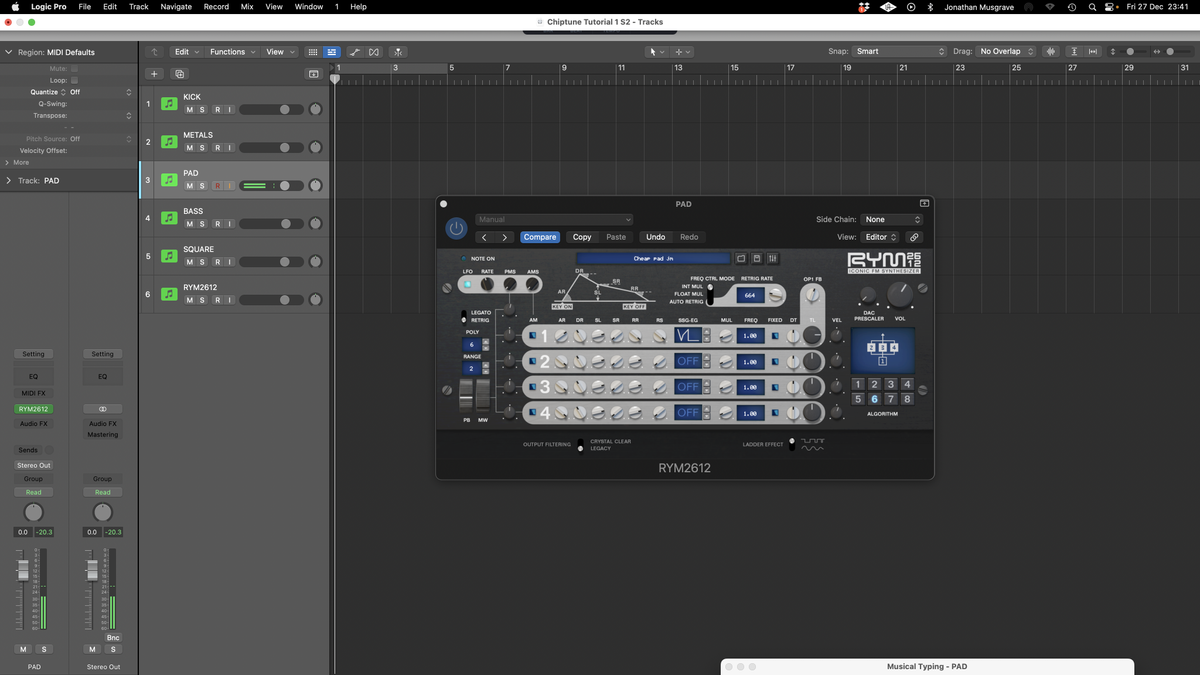Viewport: 1200px width, 675px height.
Task: Adjust the PAD channel strip volume fader
Action: pyautogui.click(x=24, y=571)
